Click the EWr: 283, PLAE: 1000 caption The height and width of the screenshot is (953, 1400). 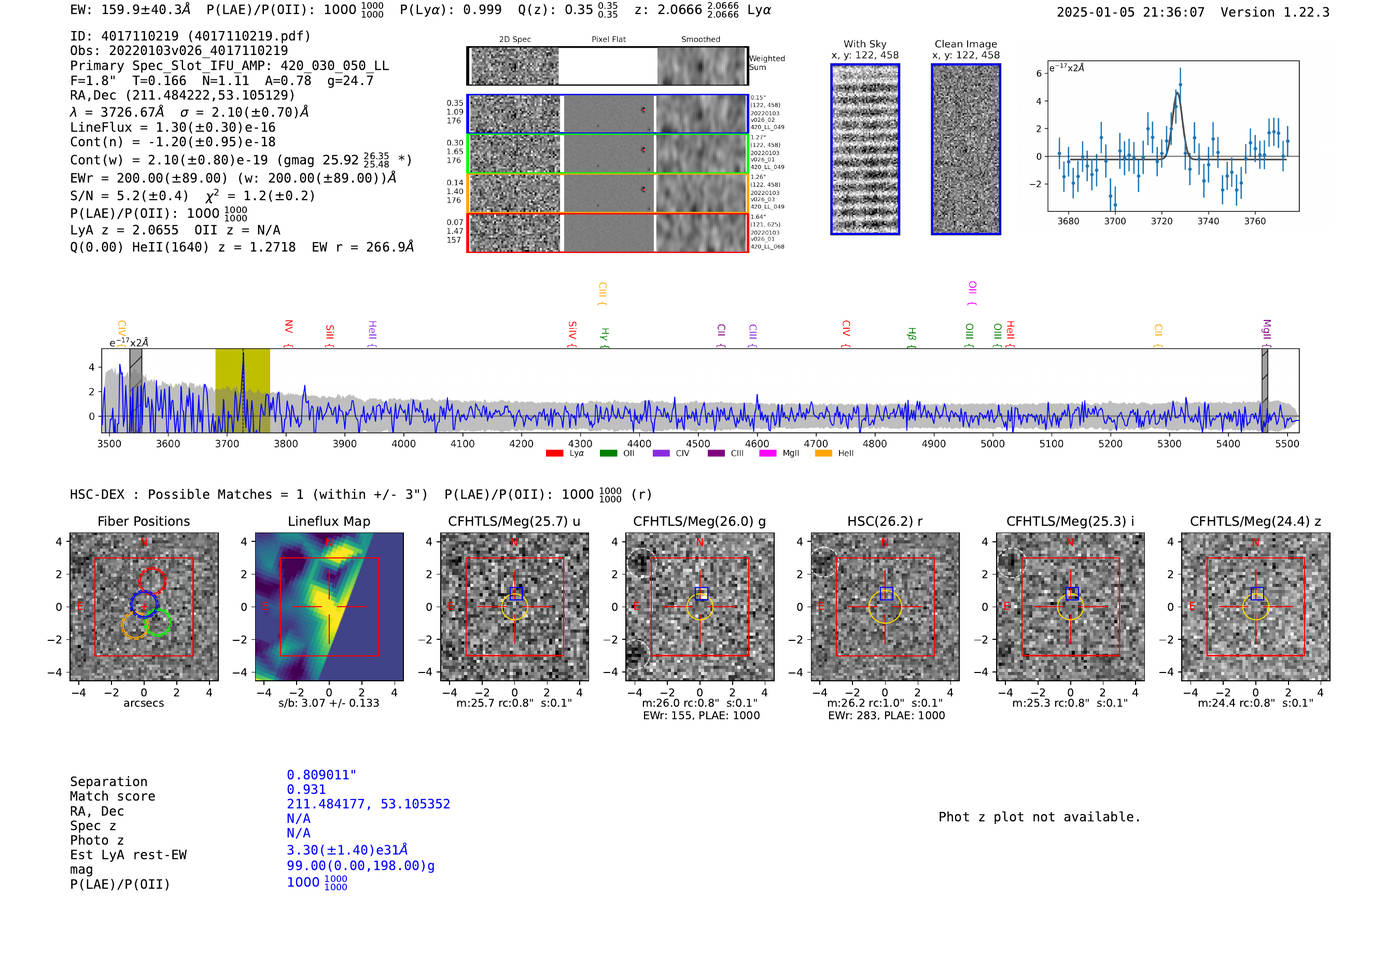tap(886, 715)
